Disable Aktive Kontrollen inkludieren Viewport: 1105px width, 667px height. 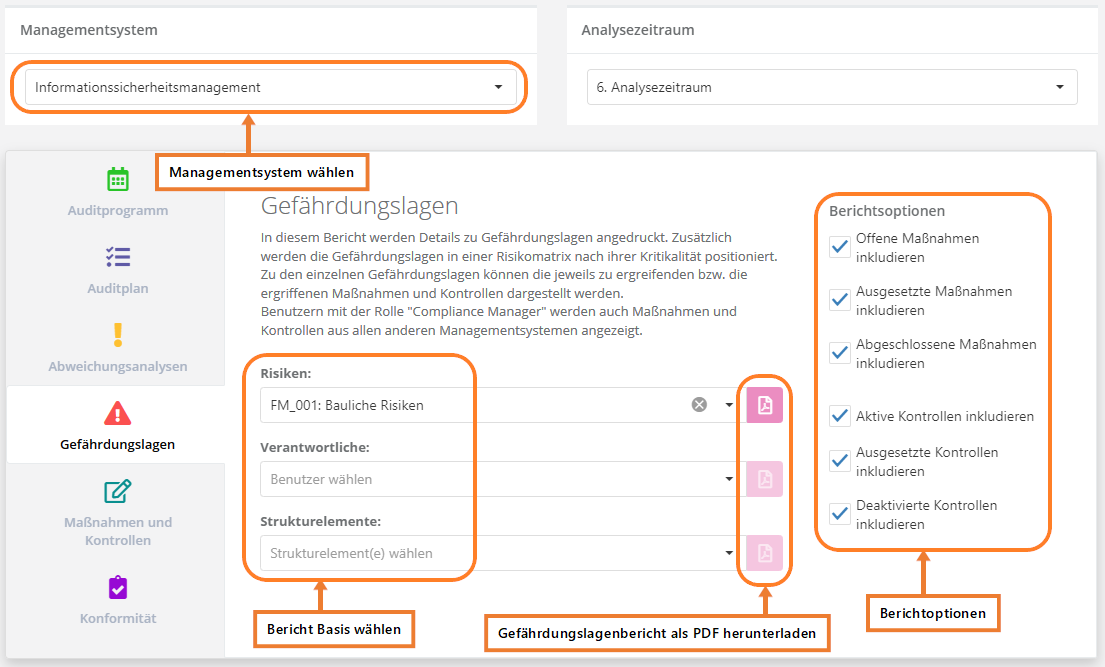(x=839, y=416)
